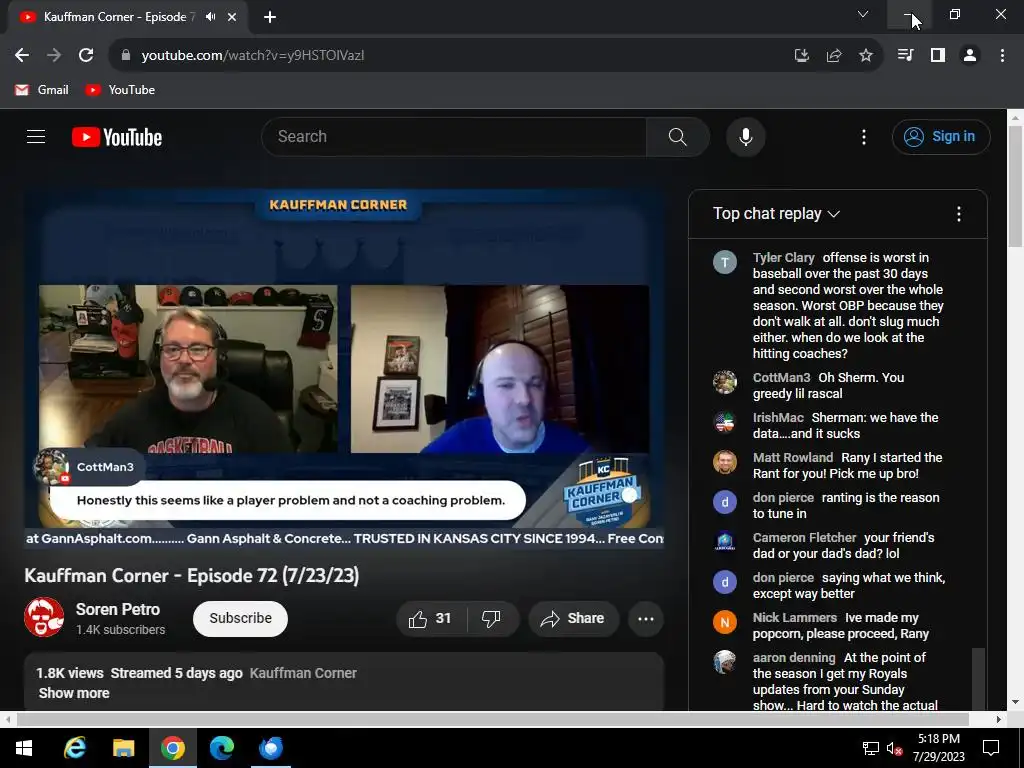Open Chrome three-dot menu

(x=1002, y=56)
